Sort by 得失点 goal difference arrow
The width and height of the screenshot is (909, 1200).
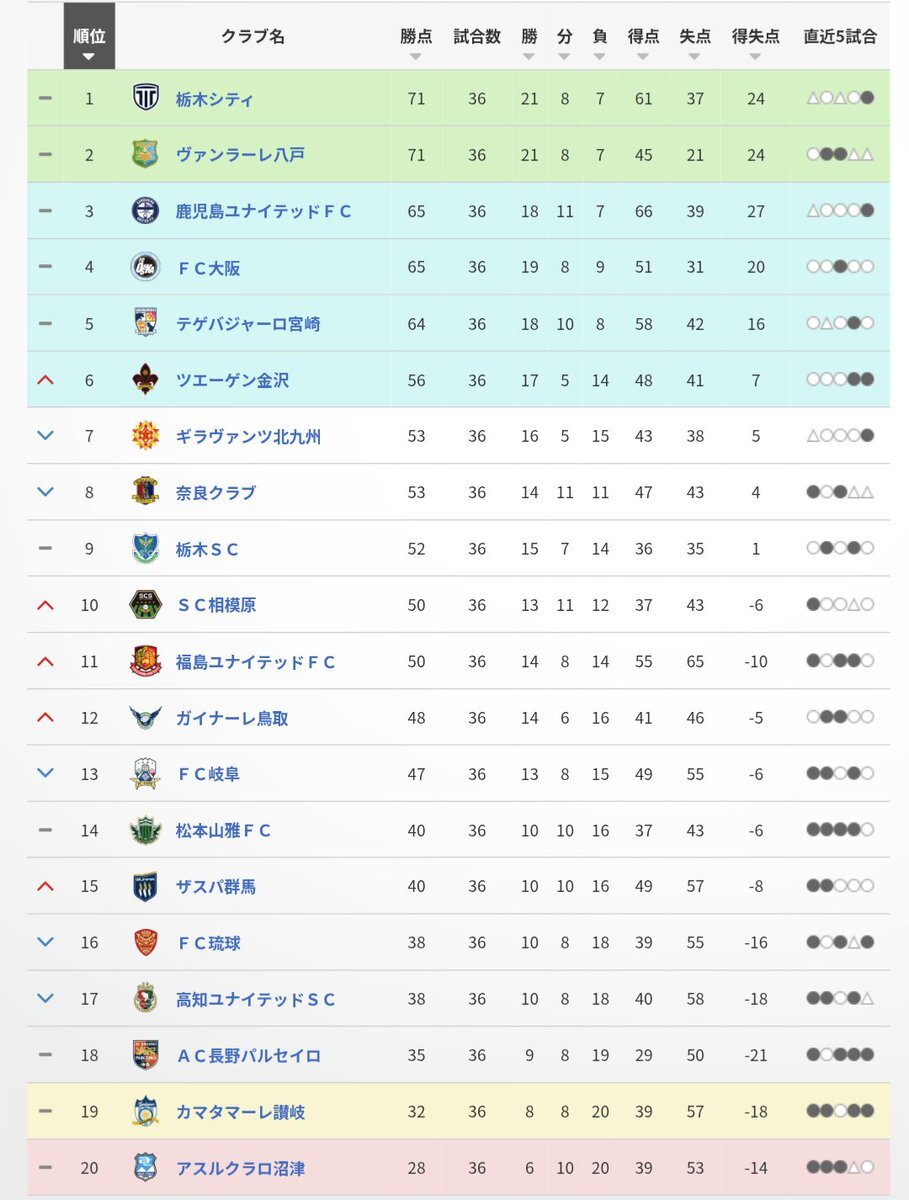755,56
